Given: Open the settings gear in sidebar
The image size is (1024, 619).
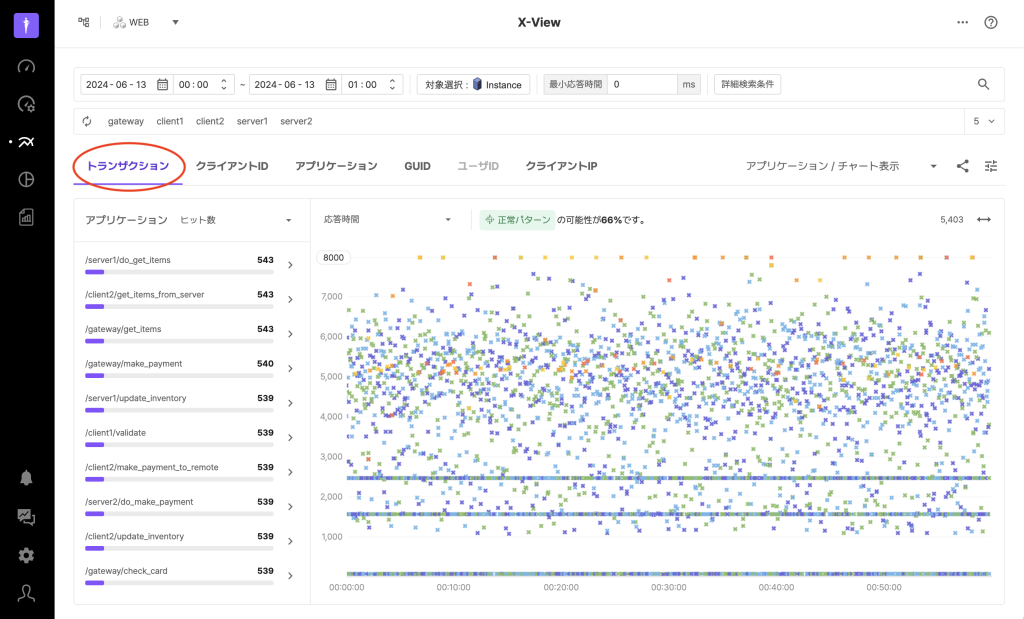Looking at the screenshot, I should pos(27,555).
